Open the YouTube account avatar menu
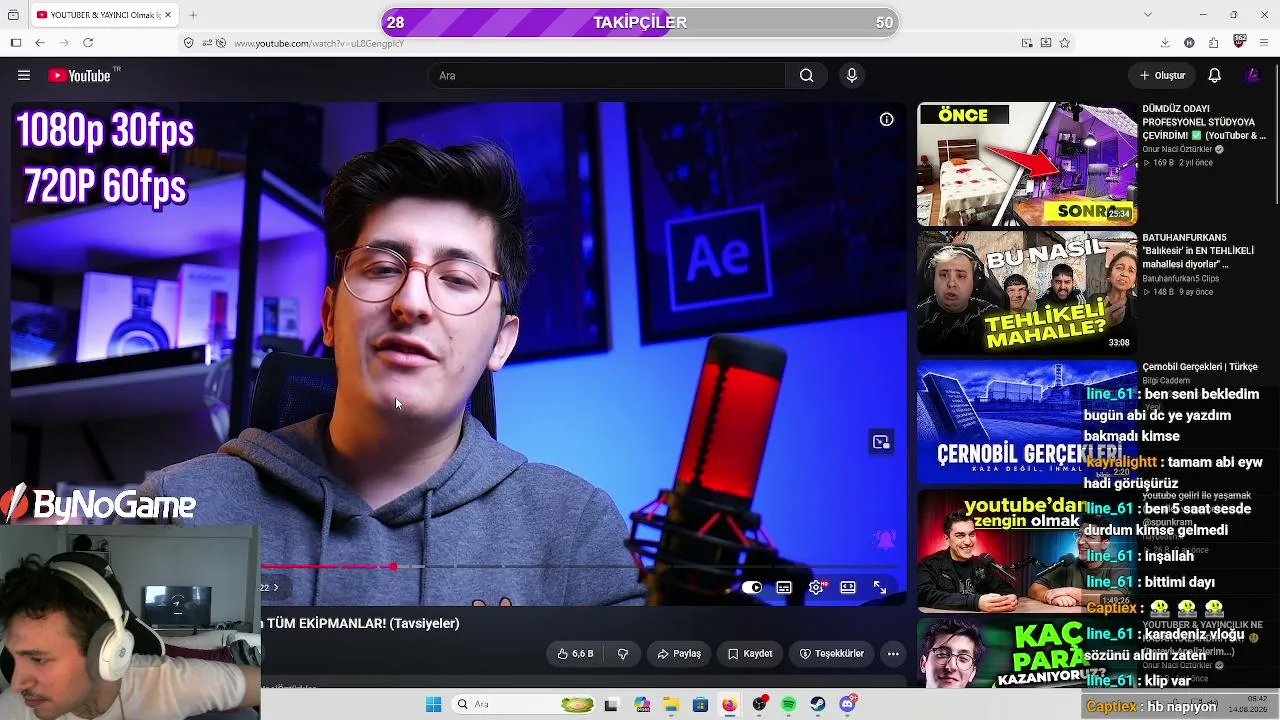Viewport: 1280px width, 720px height. [1252, 75]
